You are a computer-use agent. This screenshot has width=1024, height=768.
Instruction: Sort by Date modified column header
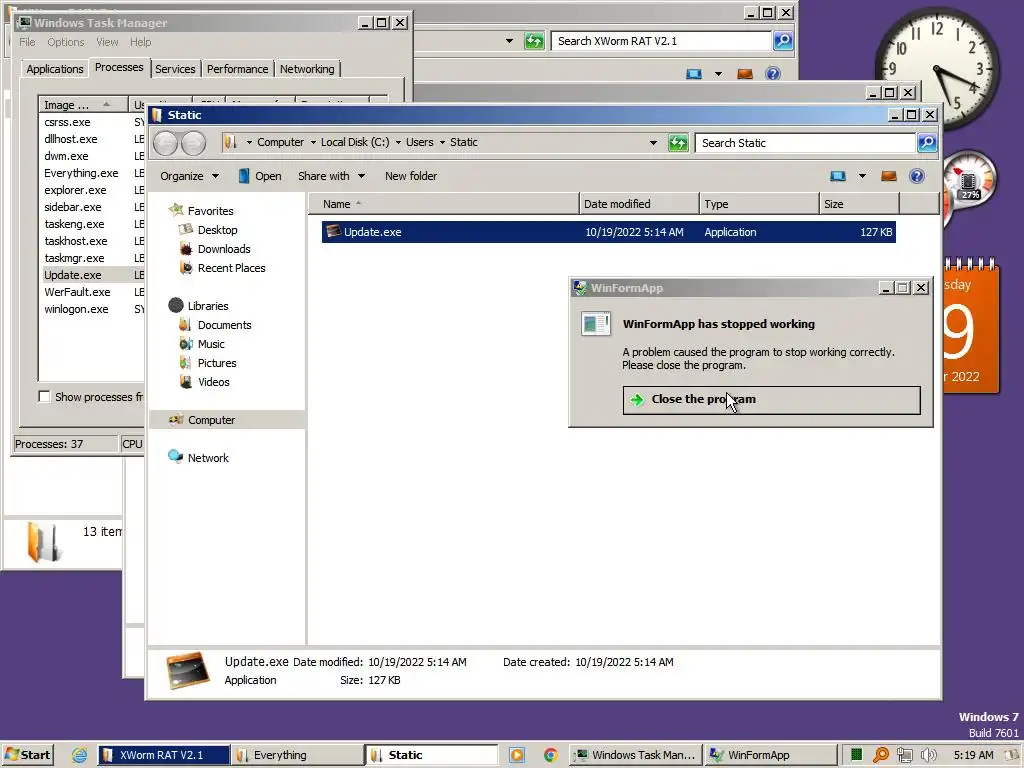639,204
